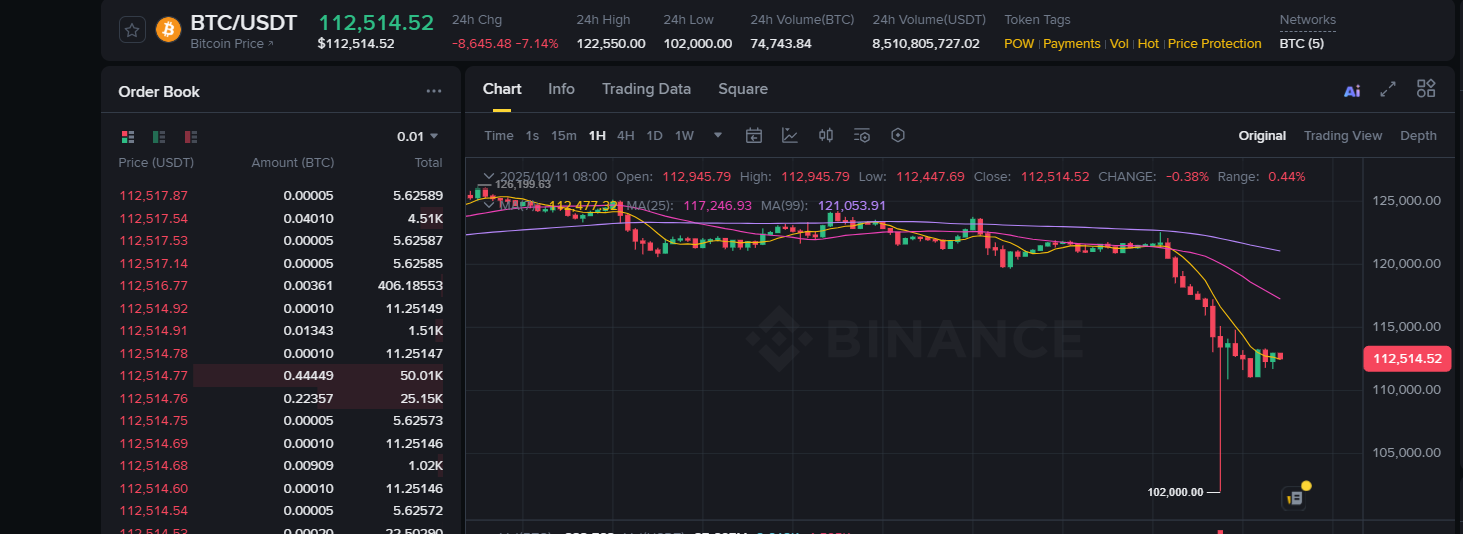
Task: Show both buy and sell orders view
Action: point(128,136)
